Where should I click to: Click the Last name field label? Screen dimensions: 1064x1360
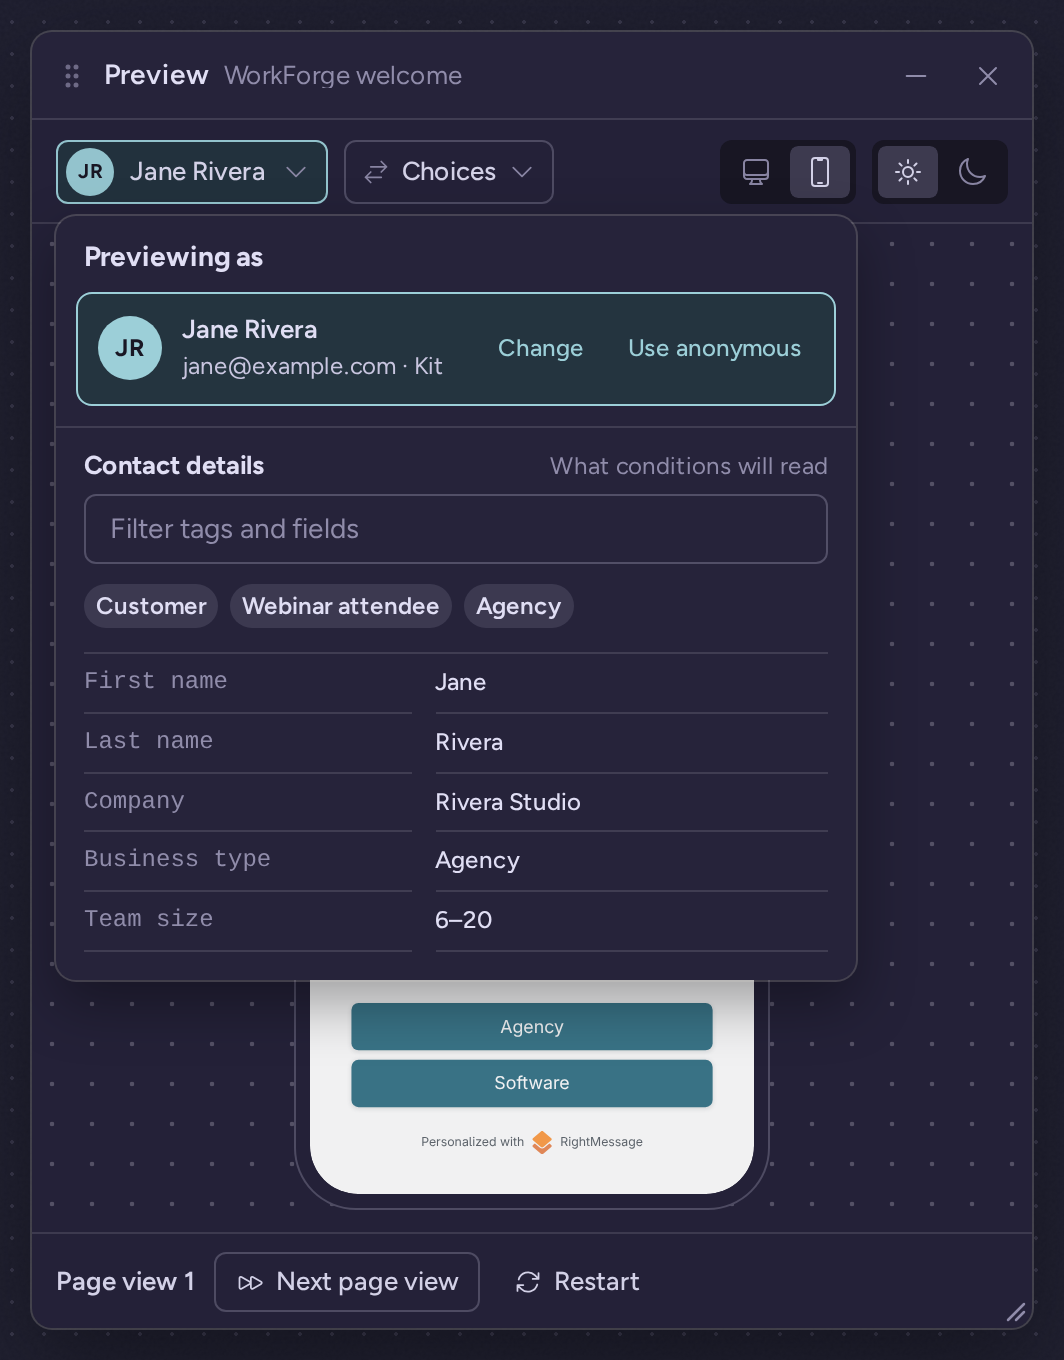point(149,741)
